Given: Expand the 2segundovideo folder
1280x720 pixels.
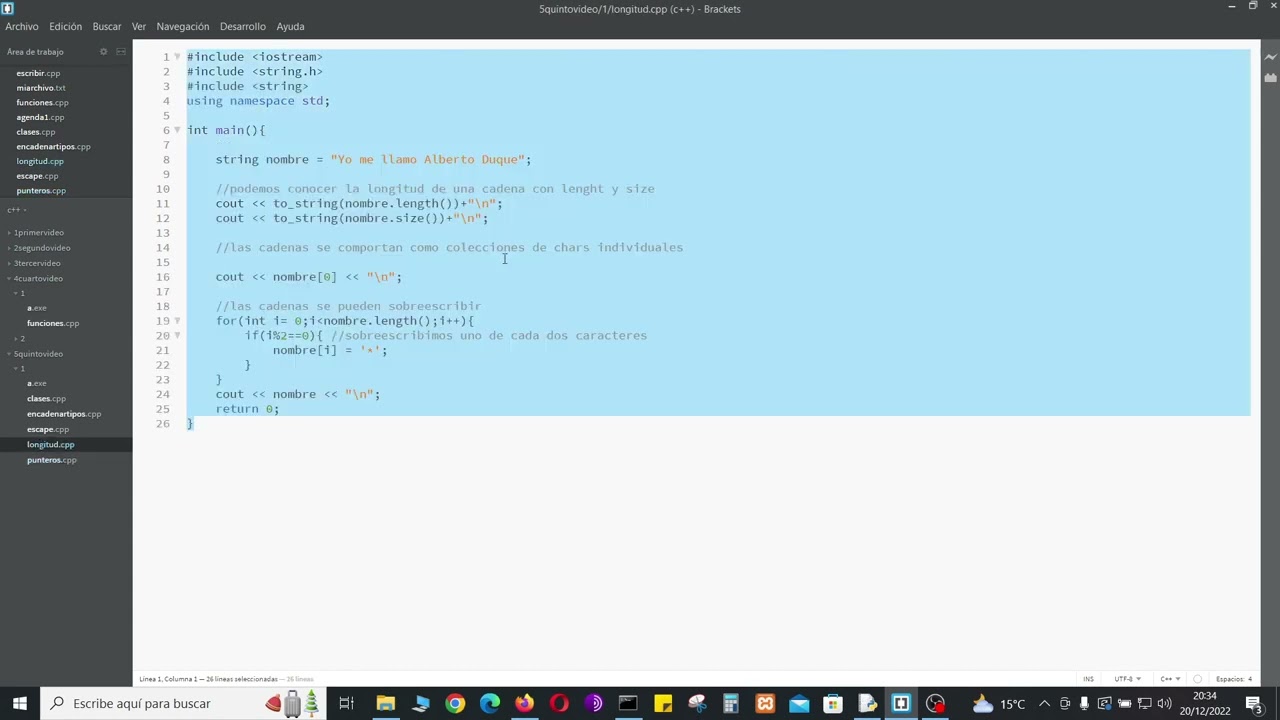Looking at the screenshot, I should 41,248.
